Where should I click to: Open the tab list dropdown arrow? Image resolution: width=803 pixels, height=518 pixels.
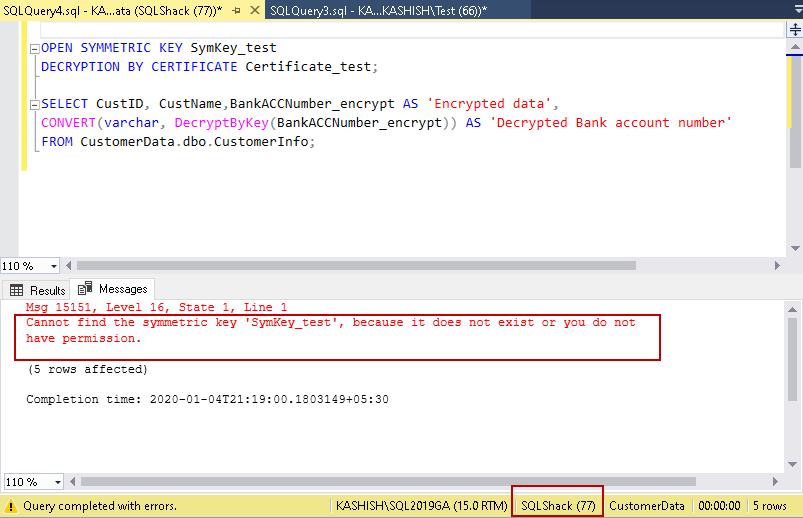pyautogui.click(x=797, y=10)
